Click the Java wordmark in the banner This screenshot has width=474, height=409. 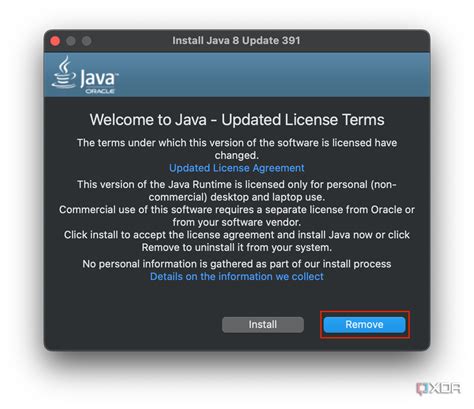(x=99, y=78)
